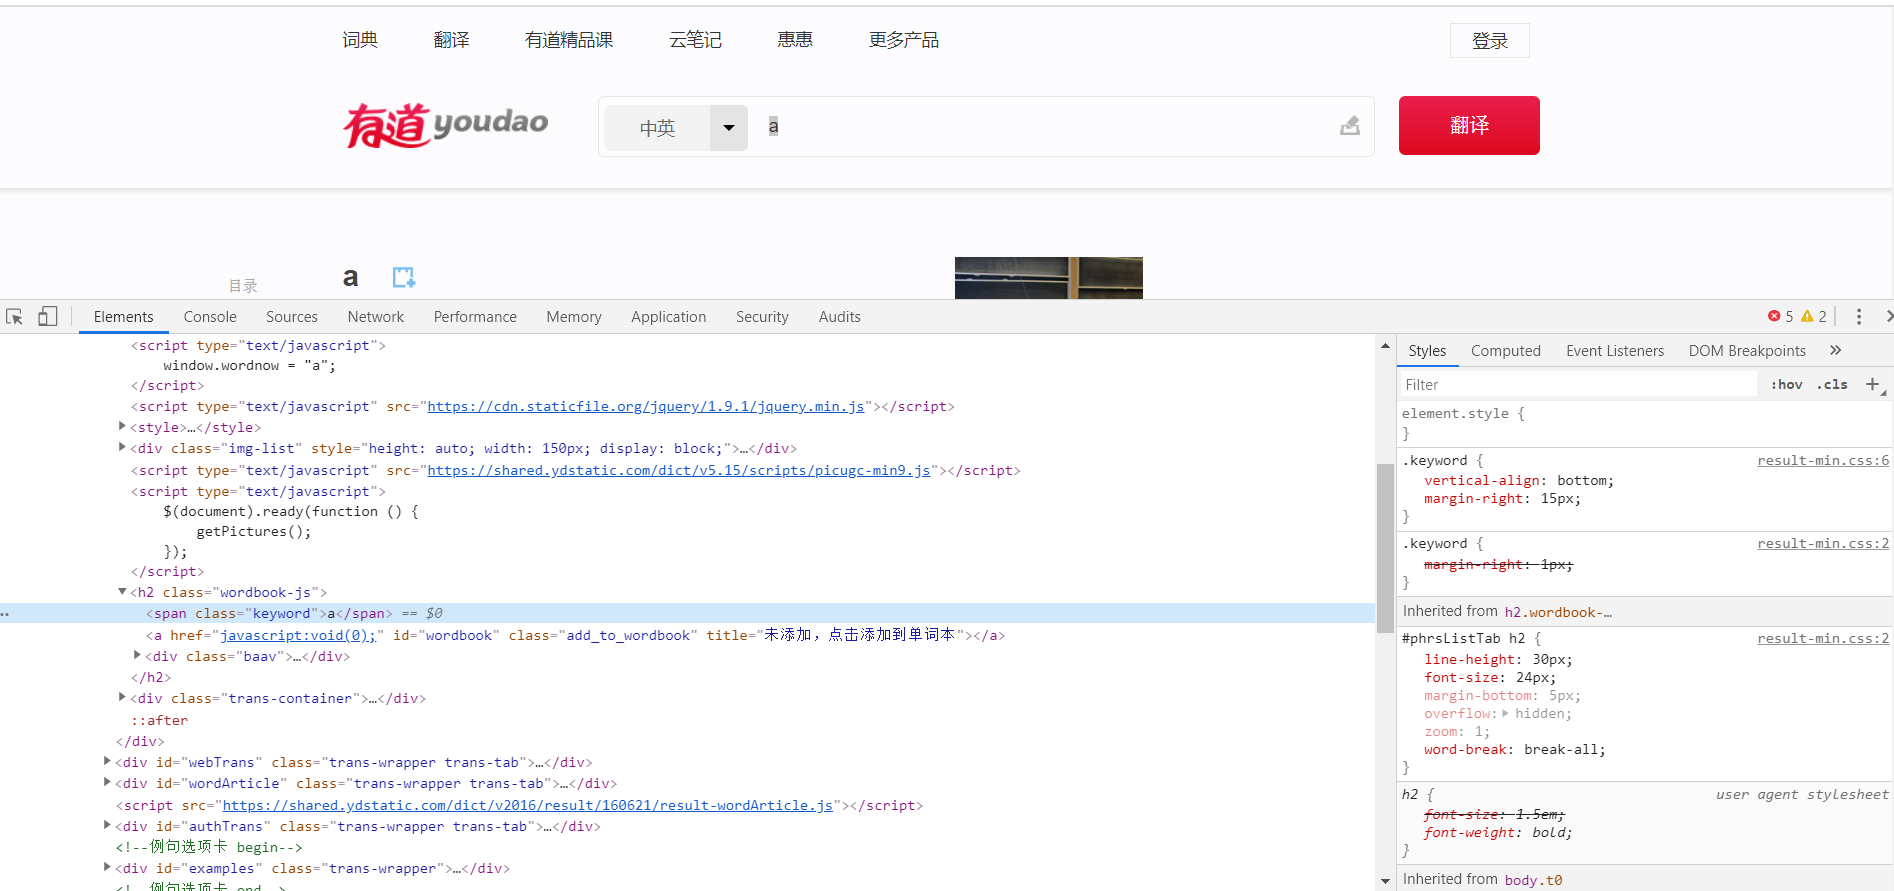Switch to the Sources tab
Image resolution: width=1894 pixels, height=891 pixels.
(x=292, y=317)
